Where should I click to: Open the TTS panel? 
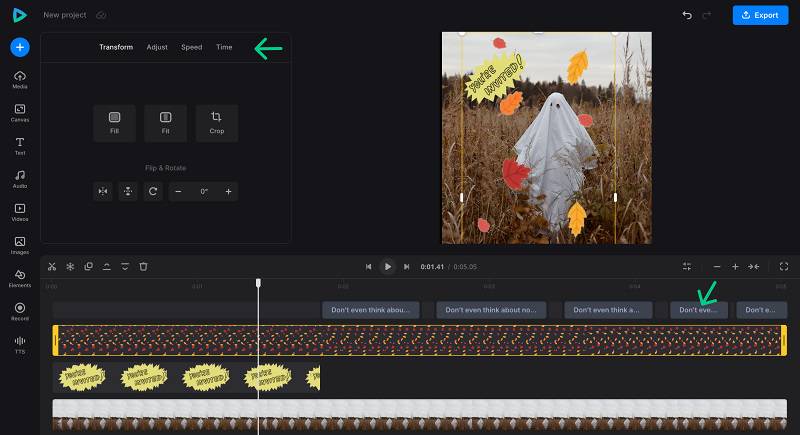(x=20, y=344)
